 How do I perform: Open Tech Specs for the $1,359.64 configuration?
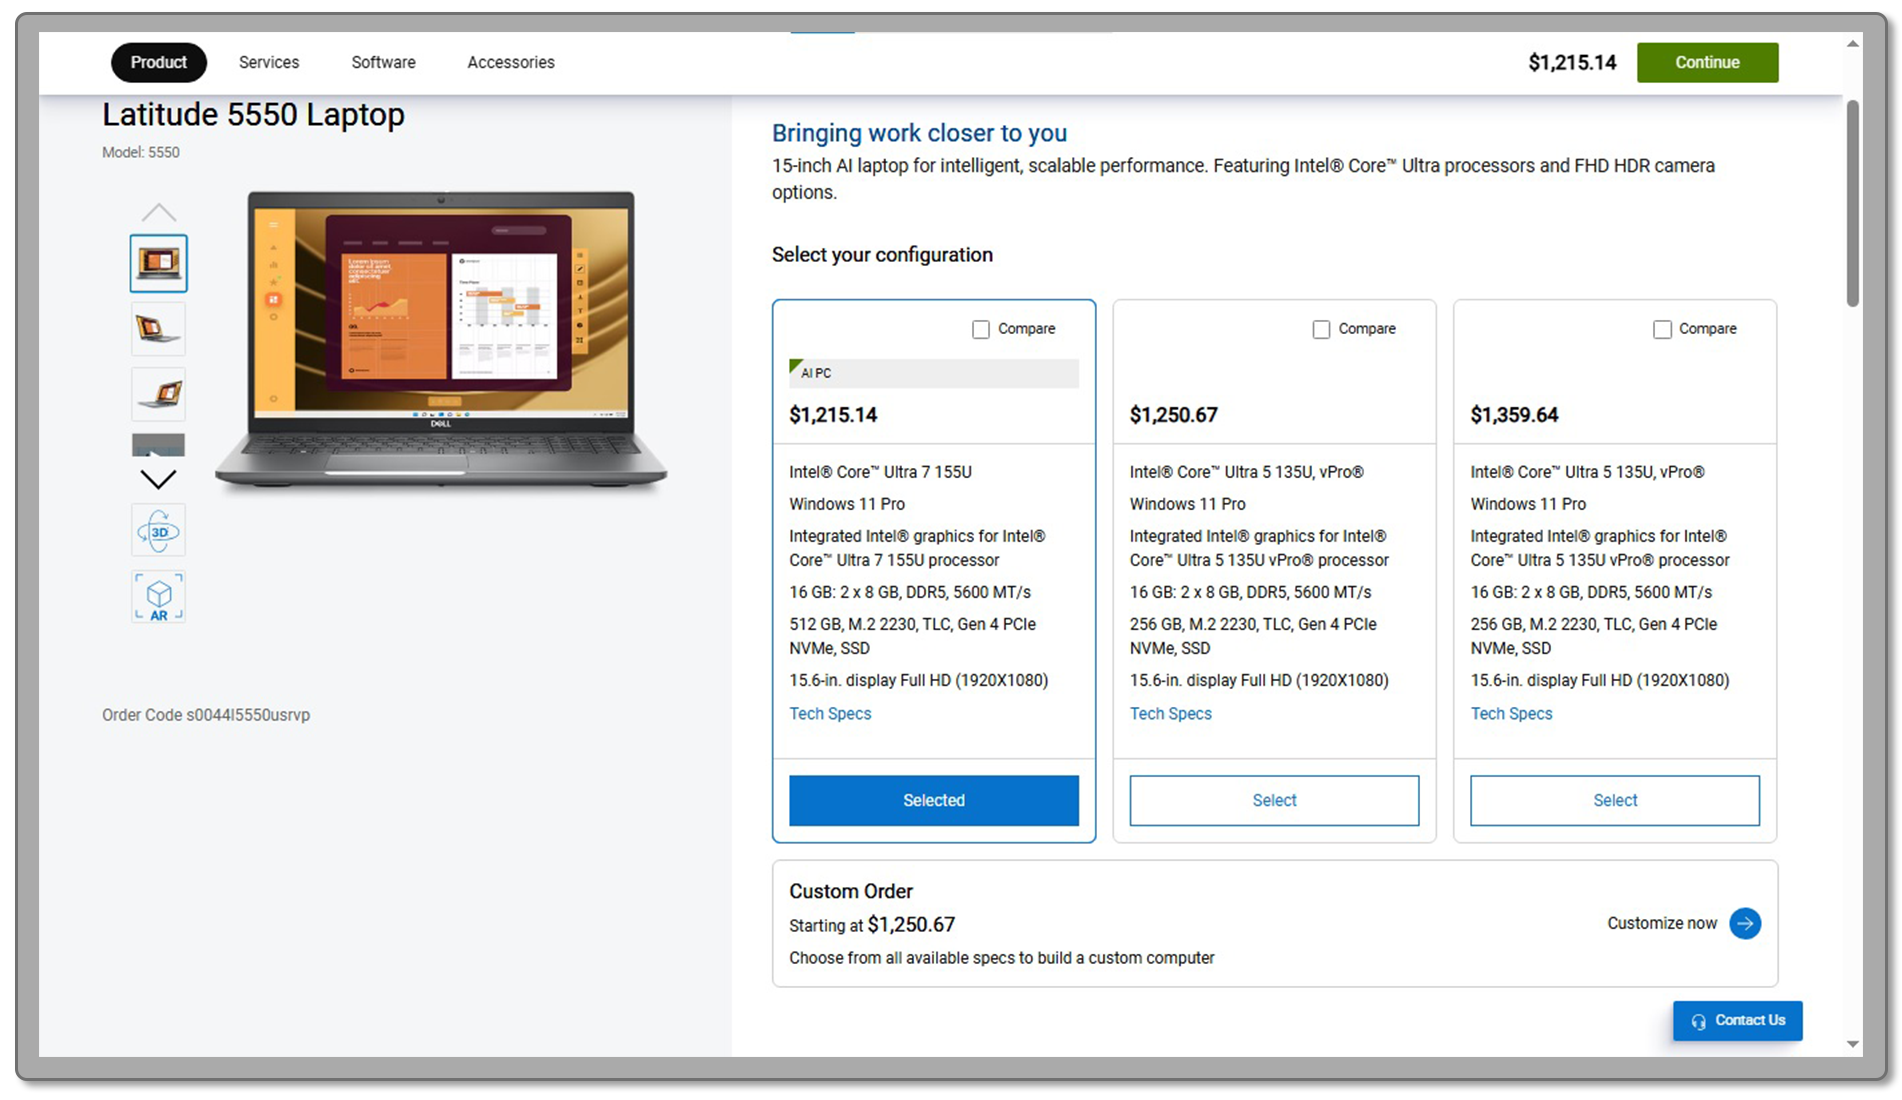pos(1511,713)
